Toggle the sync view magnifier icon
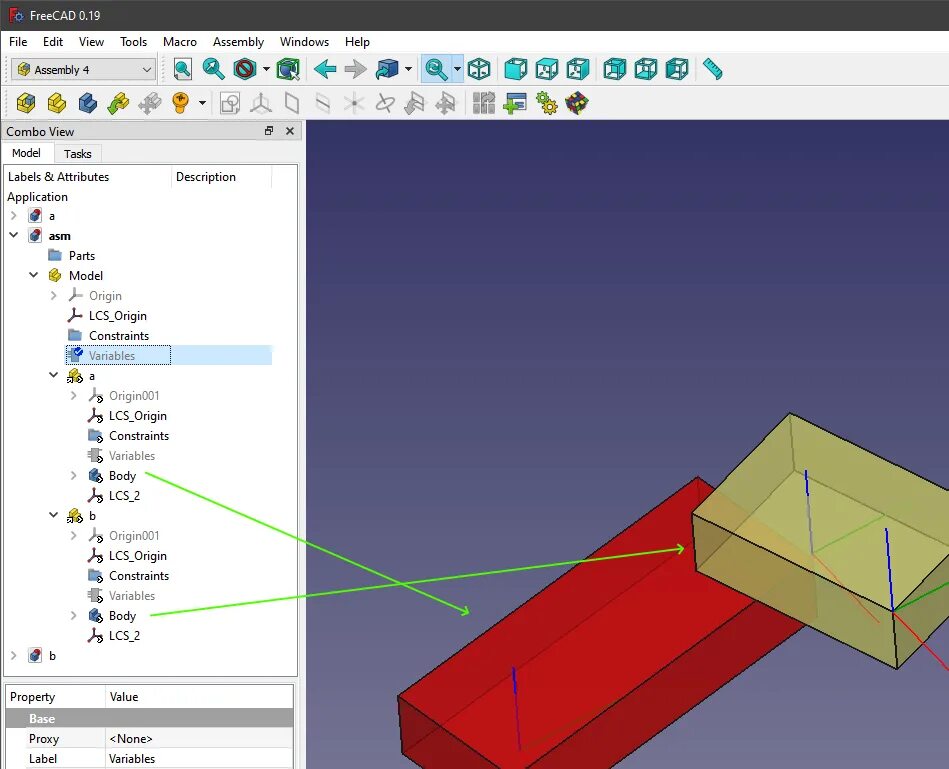949x769 pixels. tap(436, 69)
